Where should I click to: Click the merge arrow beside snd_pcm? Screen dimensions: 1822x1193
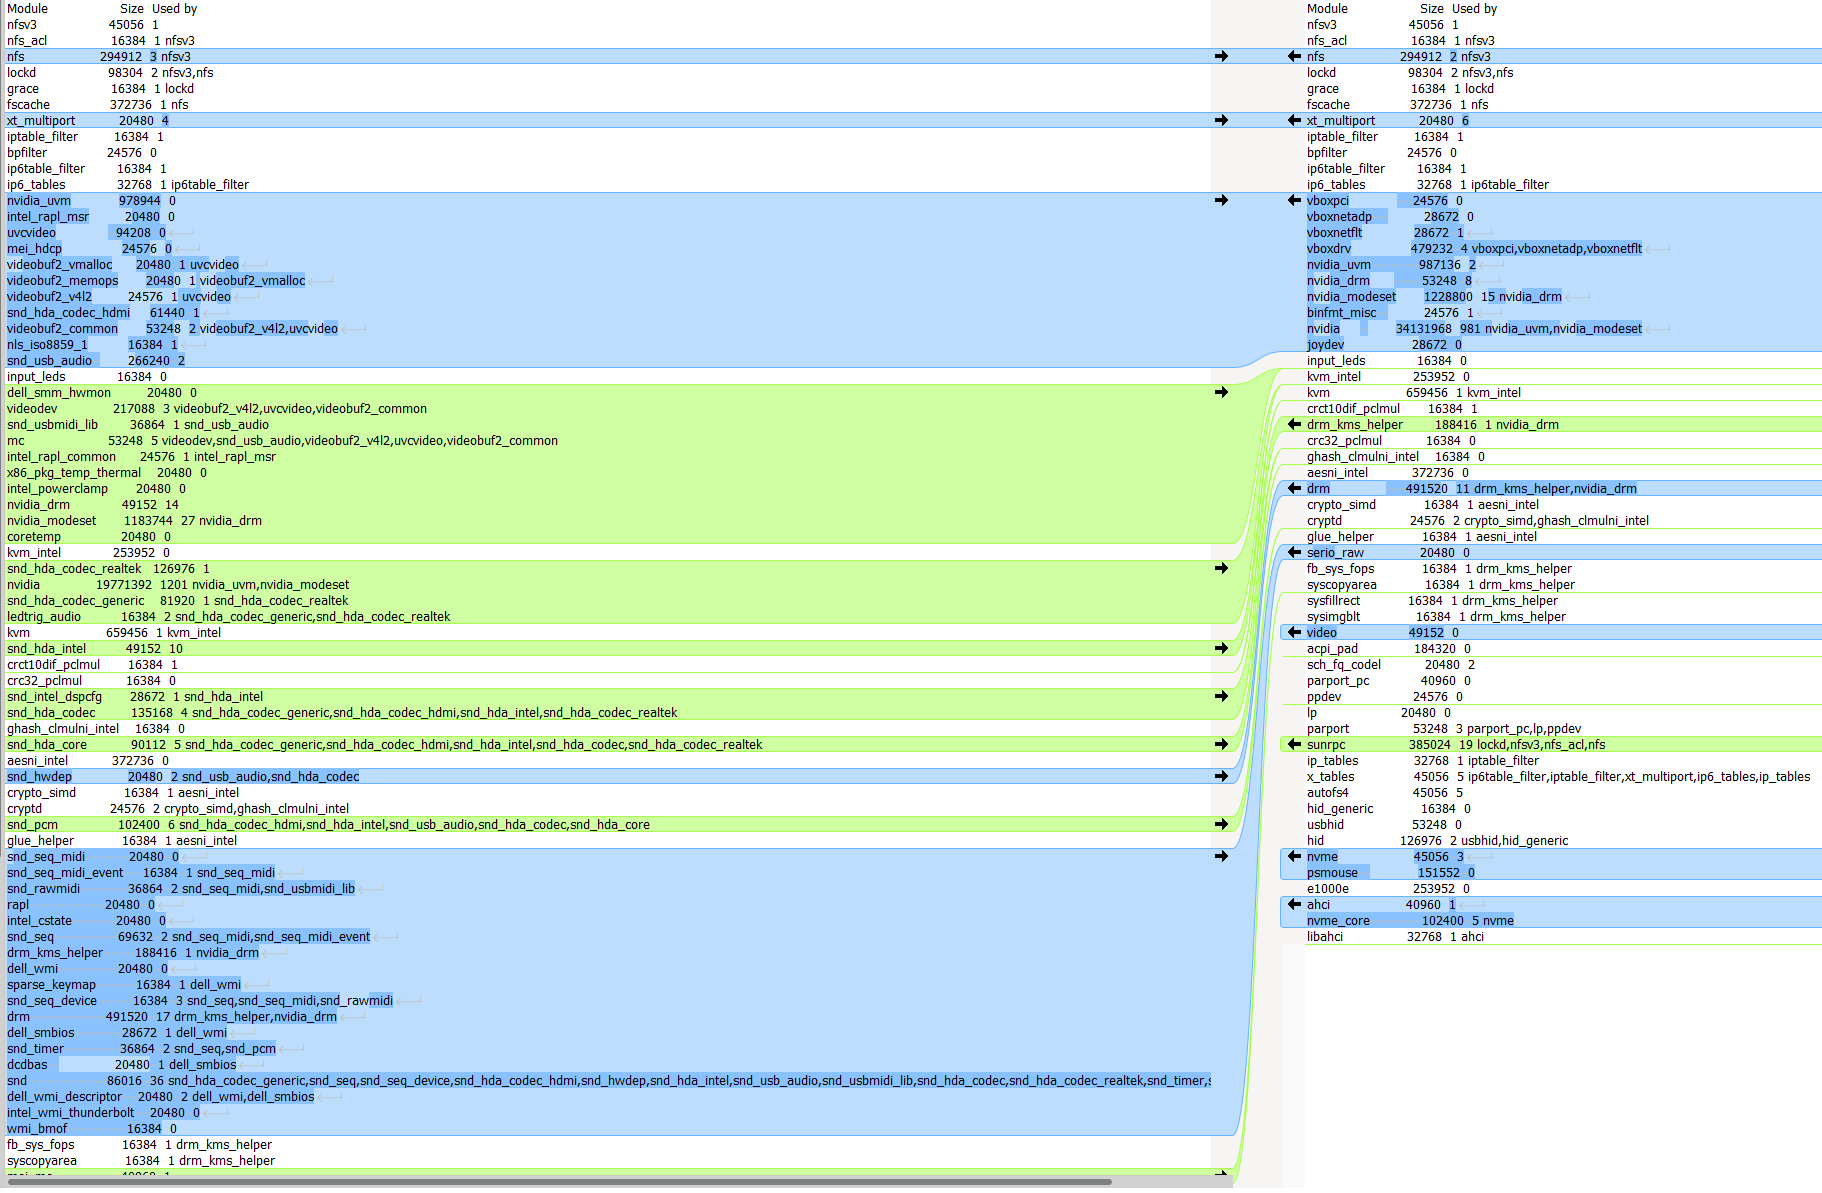coord(1221,824)
